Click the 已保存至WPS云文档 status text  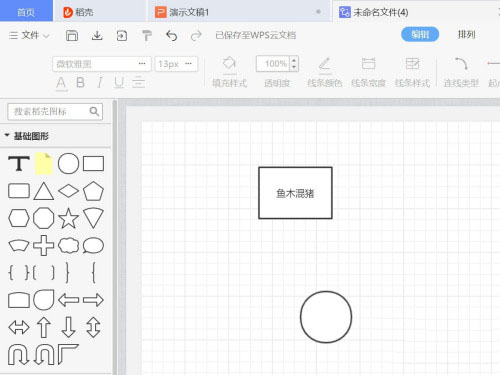[x=256, y=35]
